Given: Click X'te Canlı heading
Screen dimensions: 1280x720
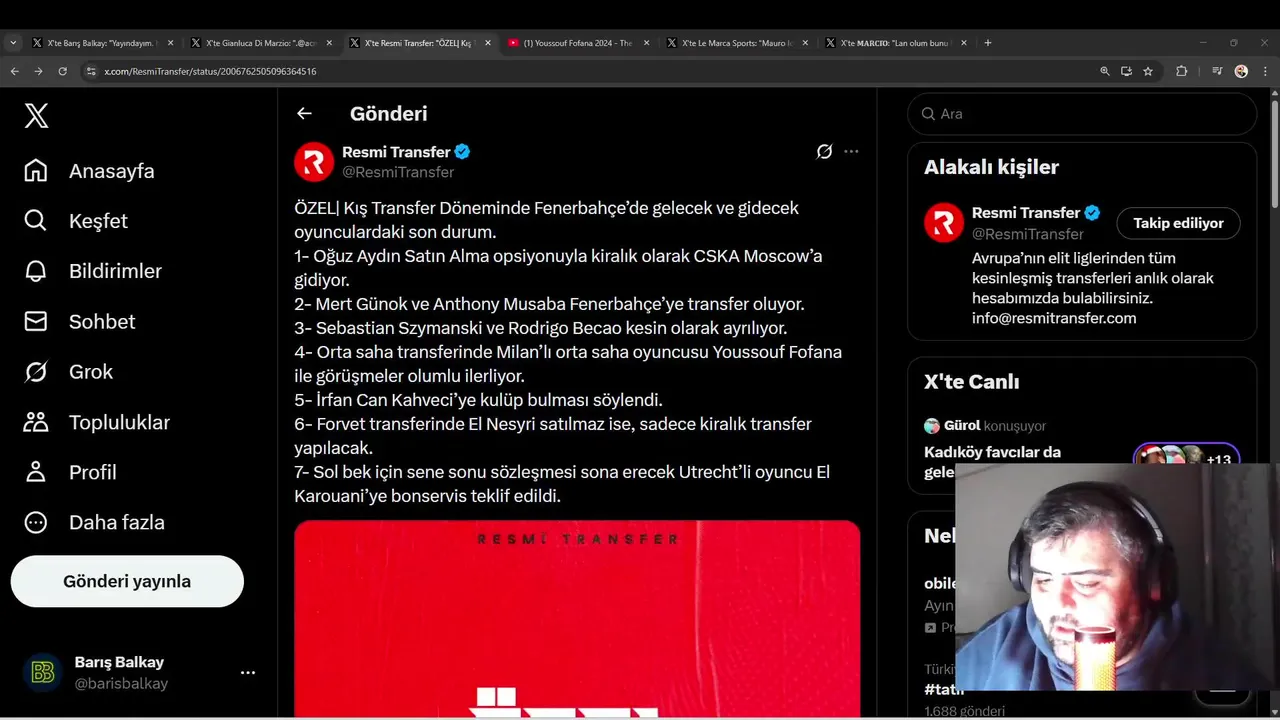Looking at the screenshot, I should 971,382.
